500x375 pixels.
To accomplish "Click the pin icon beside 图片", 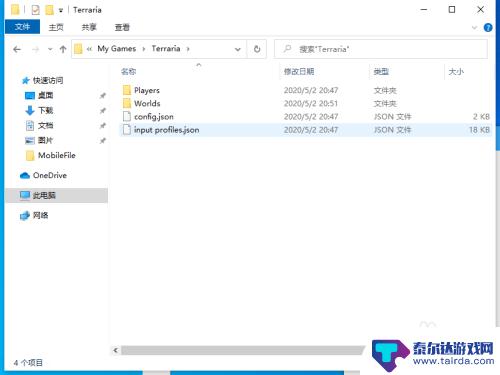I will click(x=103, y=141).
